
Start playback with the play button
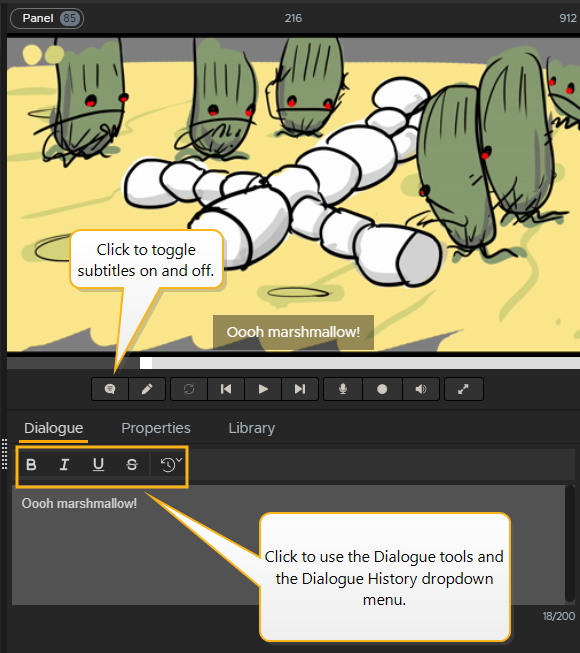pyautogui.click(x=263, y=389)
